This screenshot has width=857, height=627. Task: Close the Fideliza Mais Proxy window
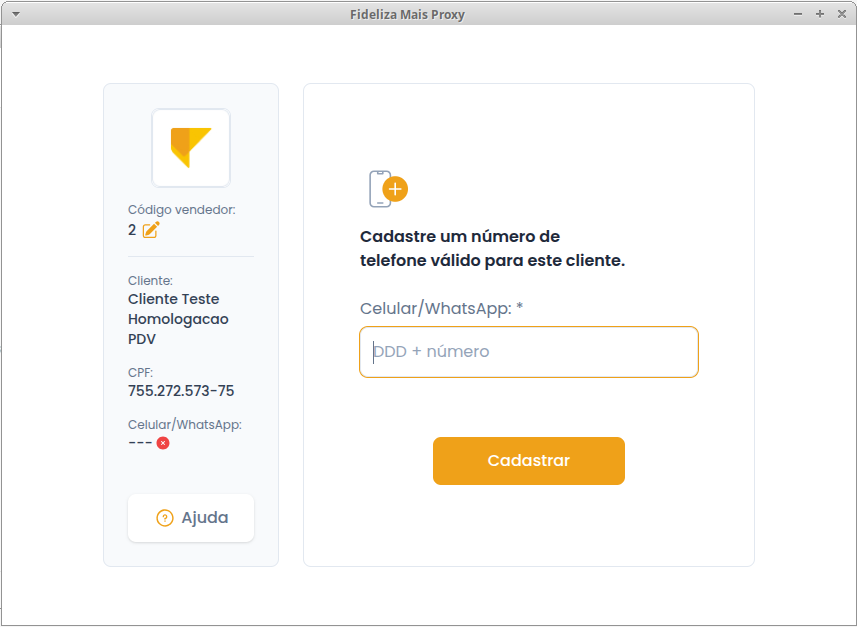click(x=841, y=14)
